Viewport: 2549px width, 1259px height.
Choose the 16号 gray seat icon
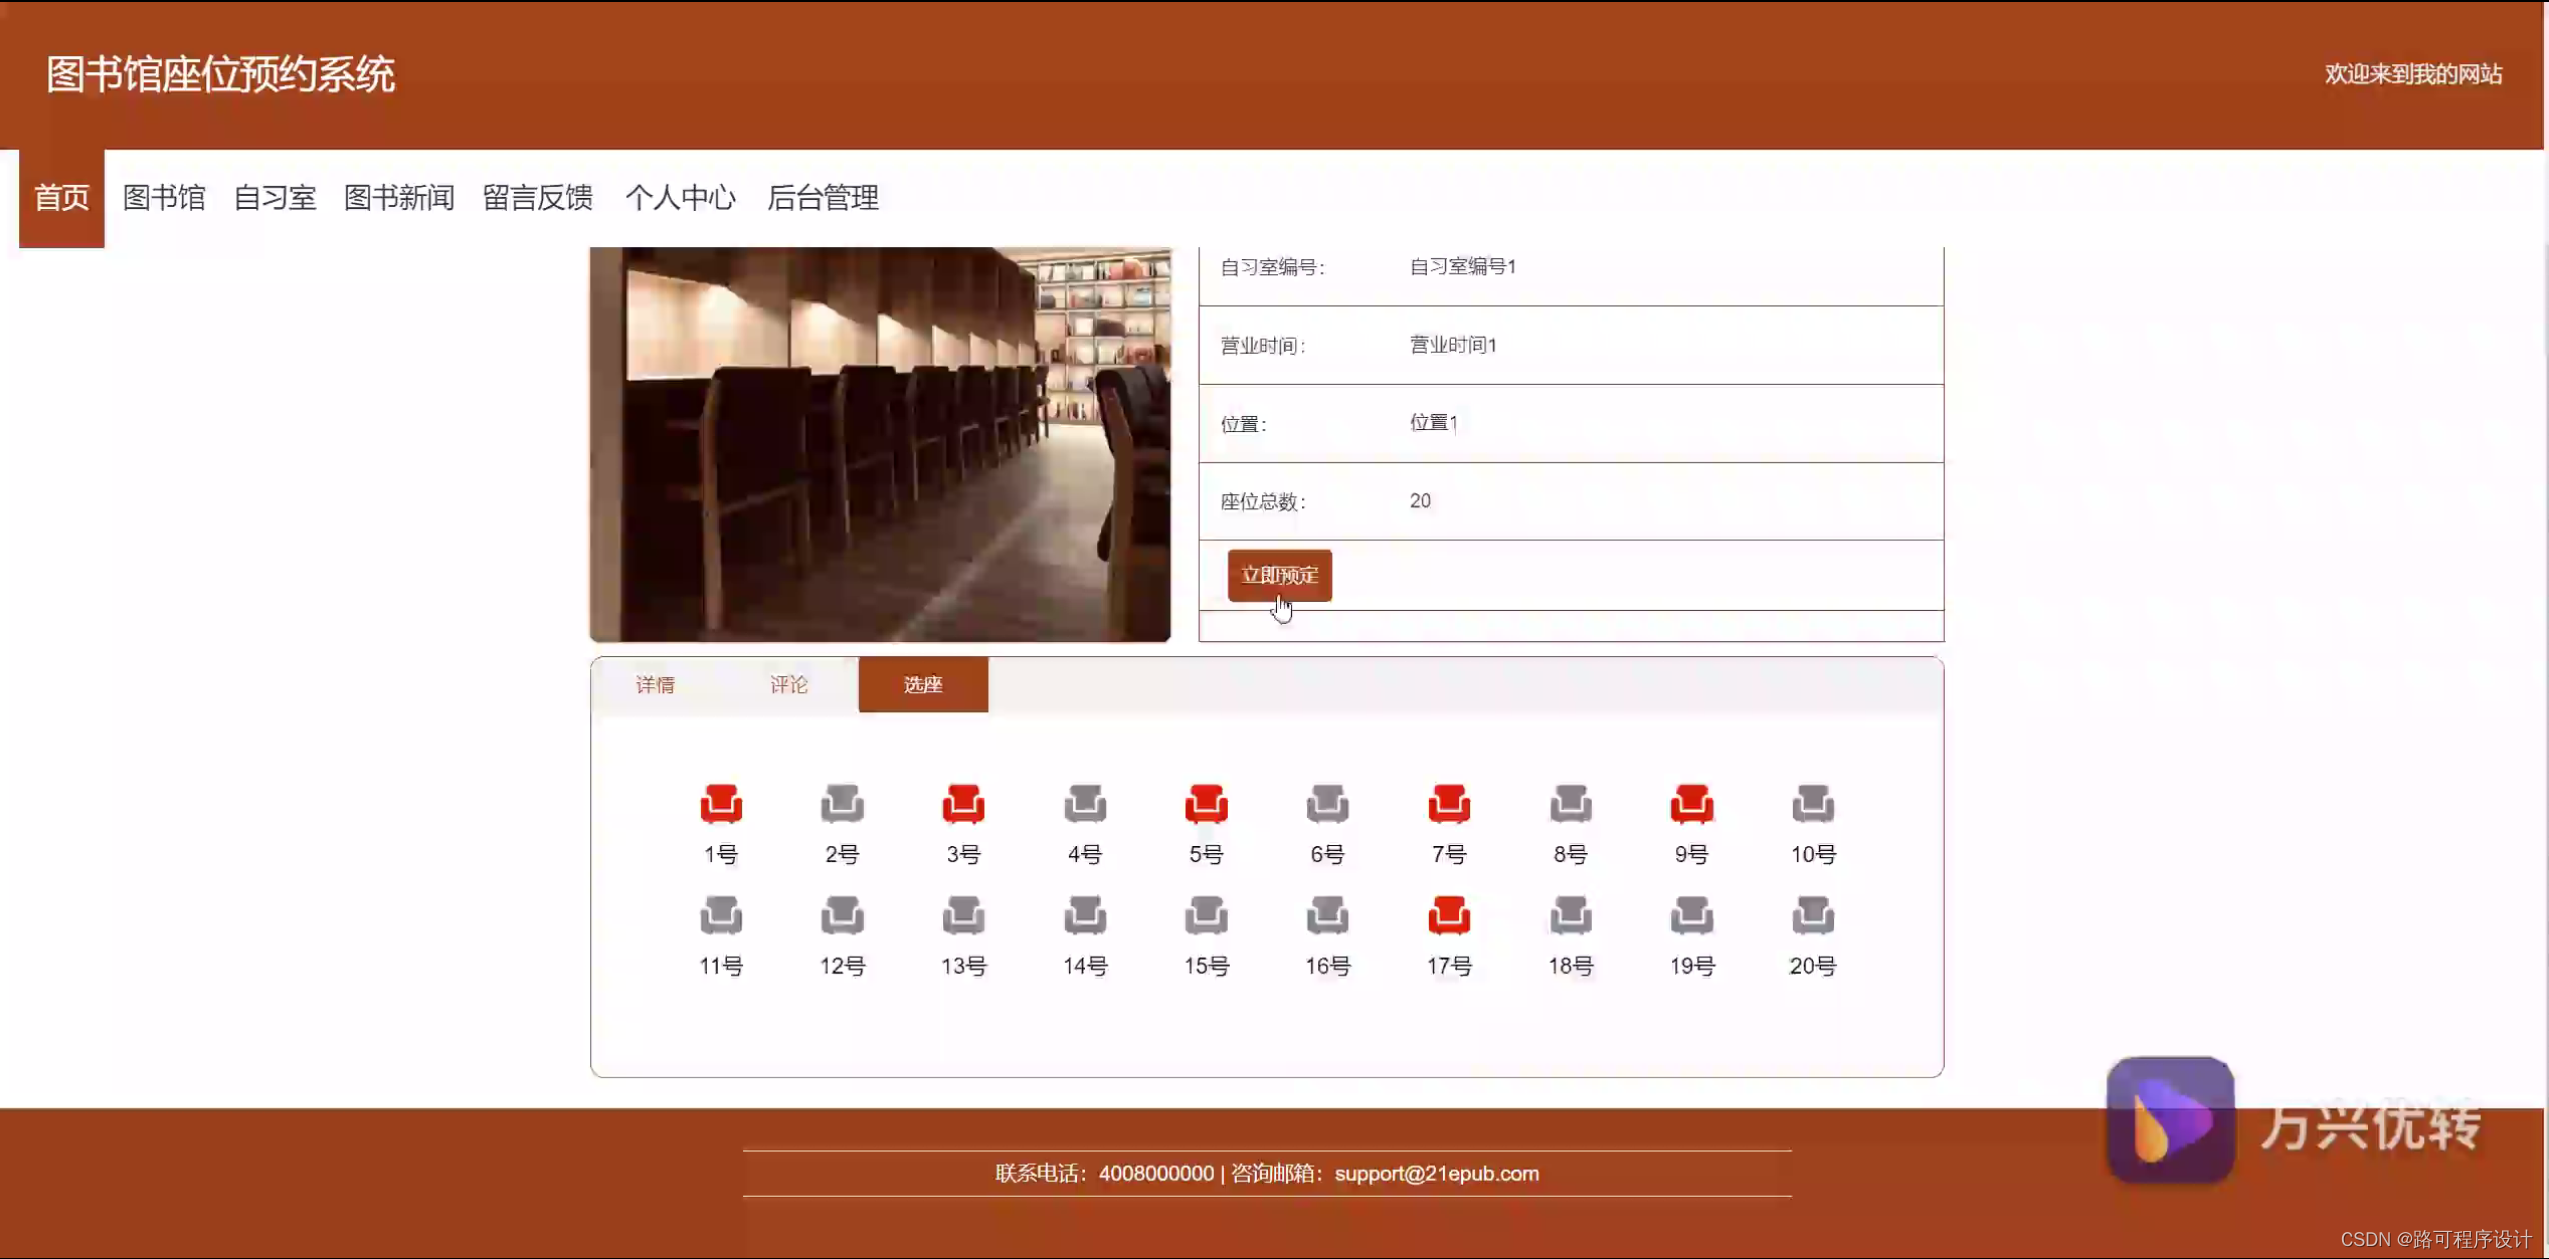(x=1328, y=915)
